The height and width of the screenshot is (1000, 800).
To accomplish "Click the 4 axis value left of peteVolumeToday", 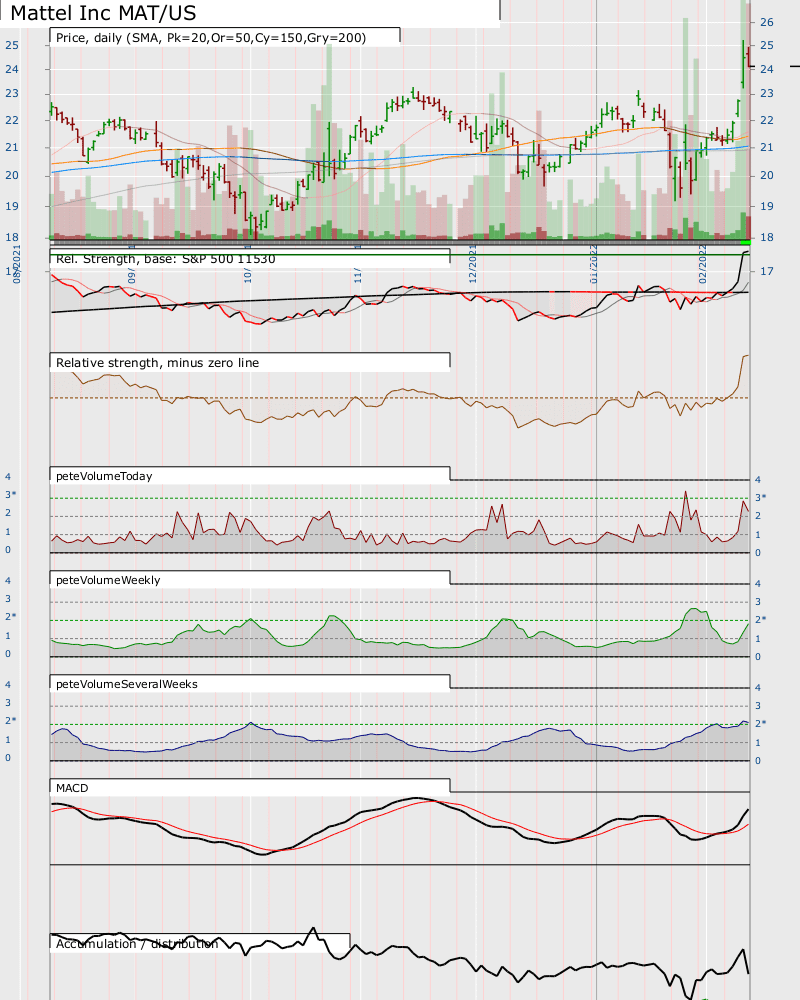I will point(8,477).
